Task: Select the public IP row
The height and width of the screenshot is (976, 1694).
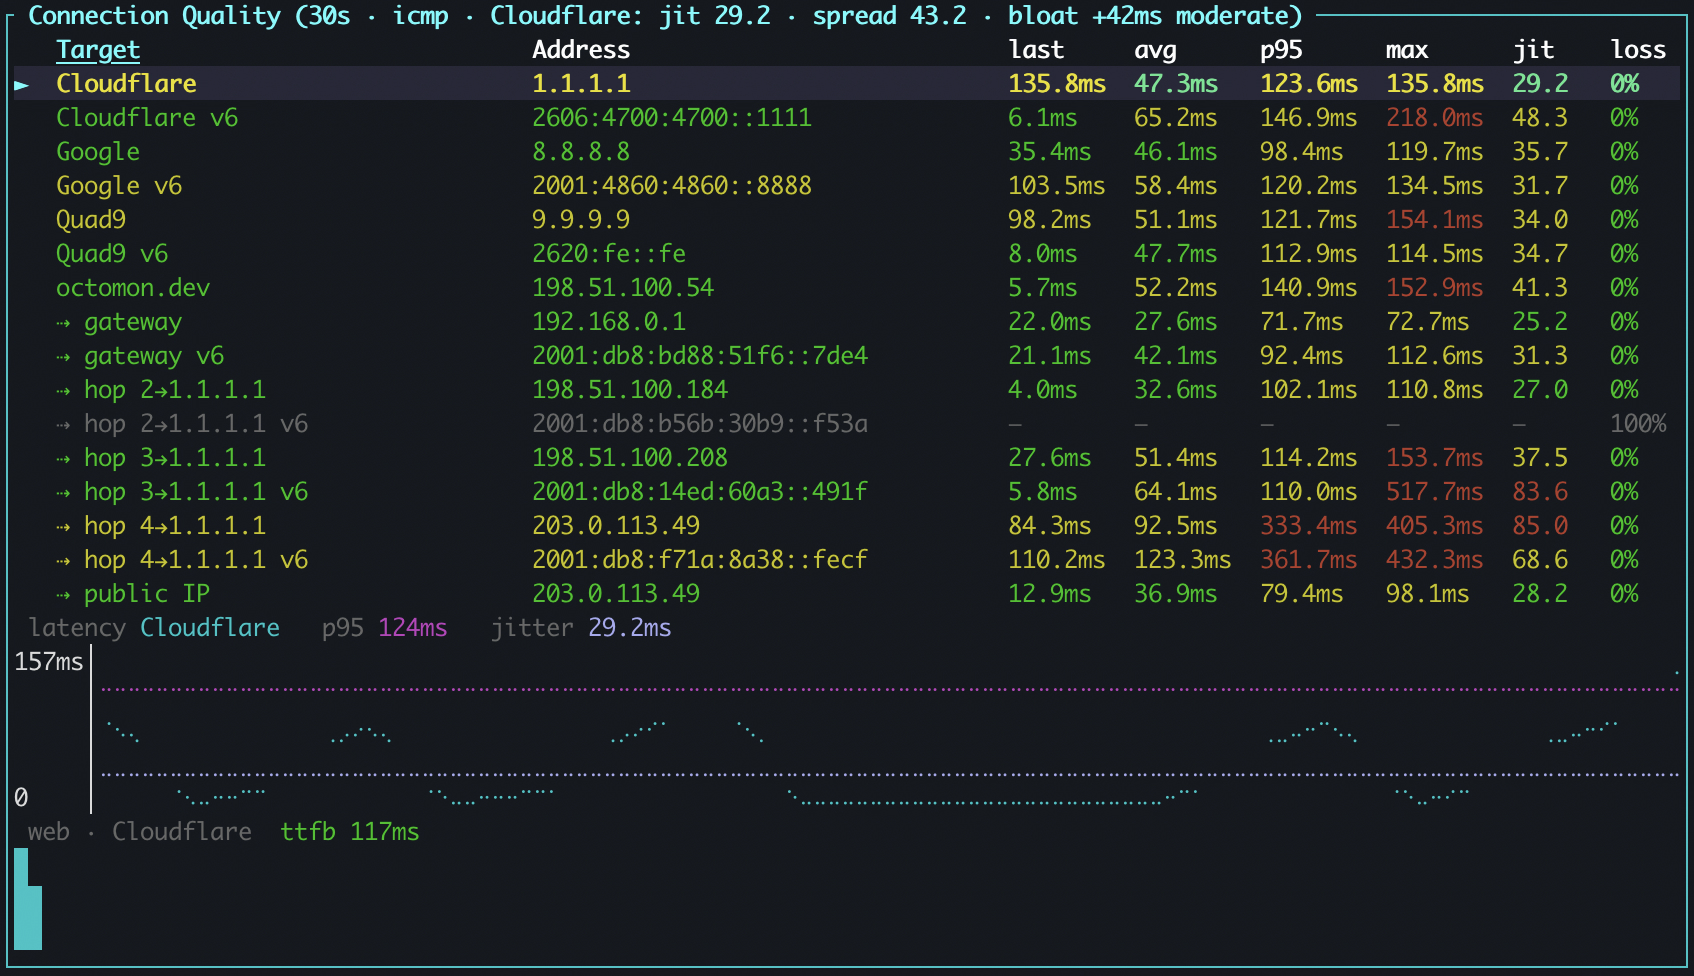Action: [x=846, y=594]
